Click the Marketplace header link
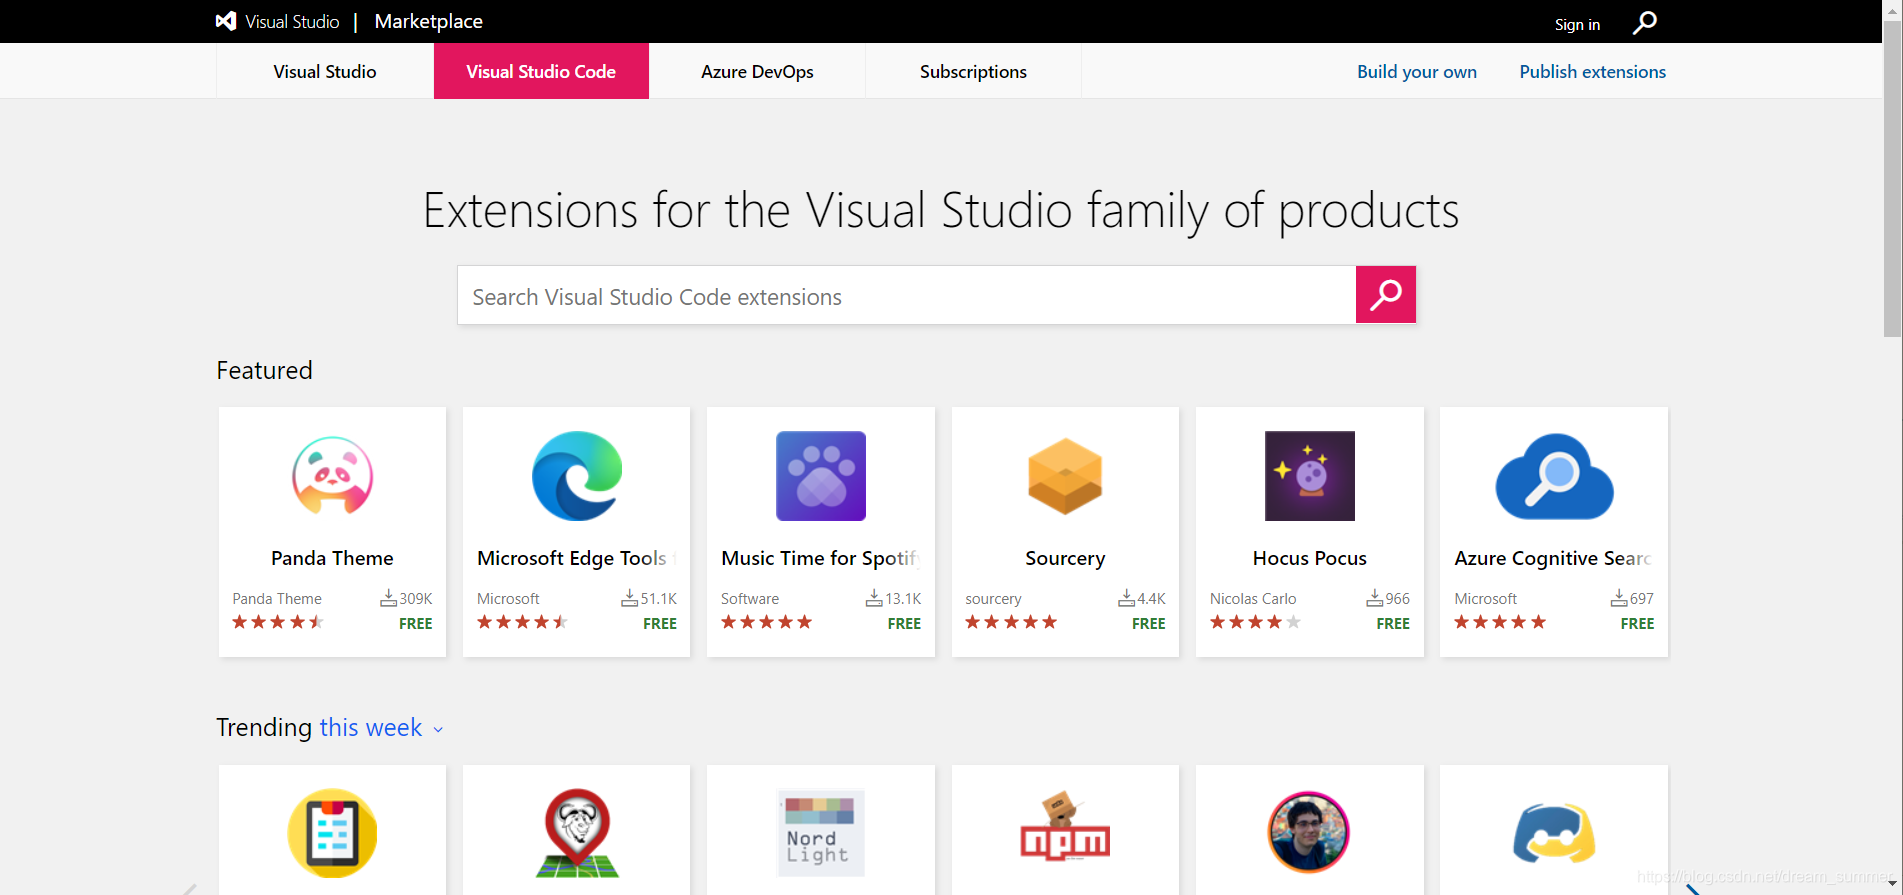The image size is (1903, 895). coord(428,21)
